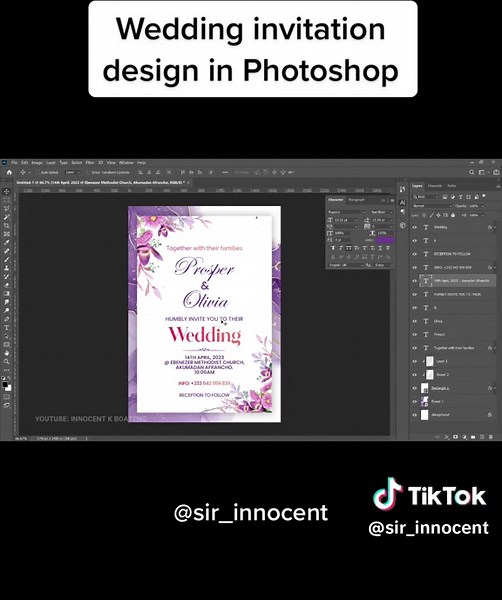
Task: Click the add layer style fx icon
Action: tap(447, 437)
